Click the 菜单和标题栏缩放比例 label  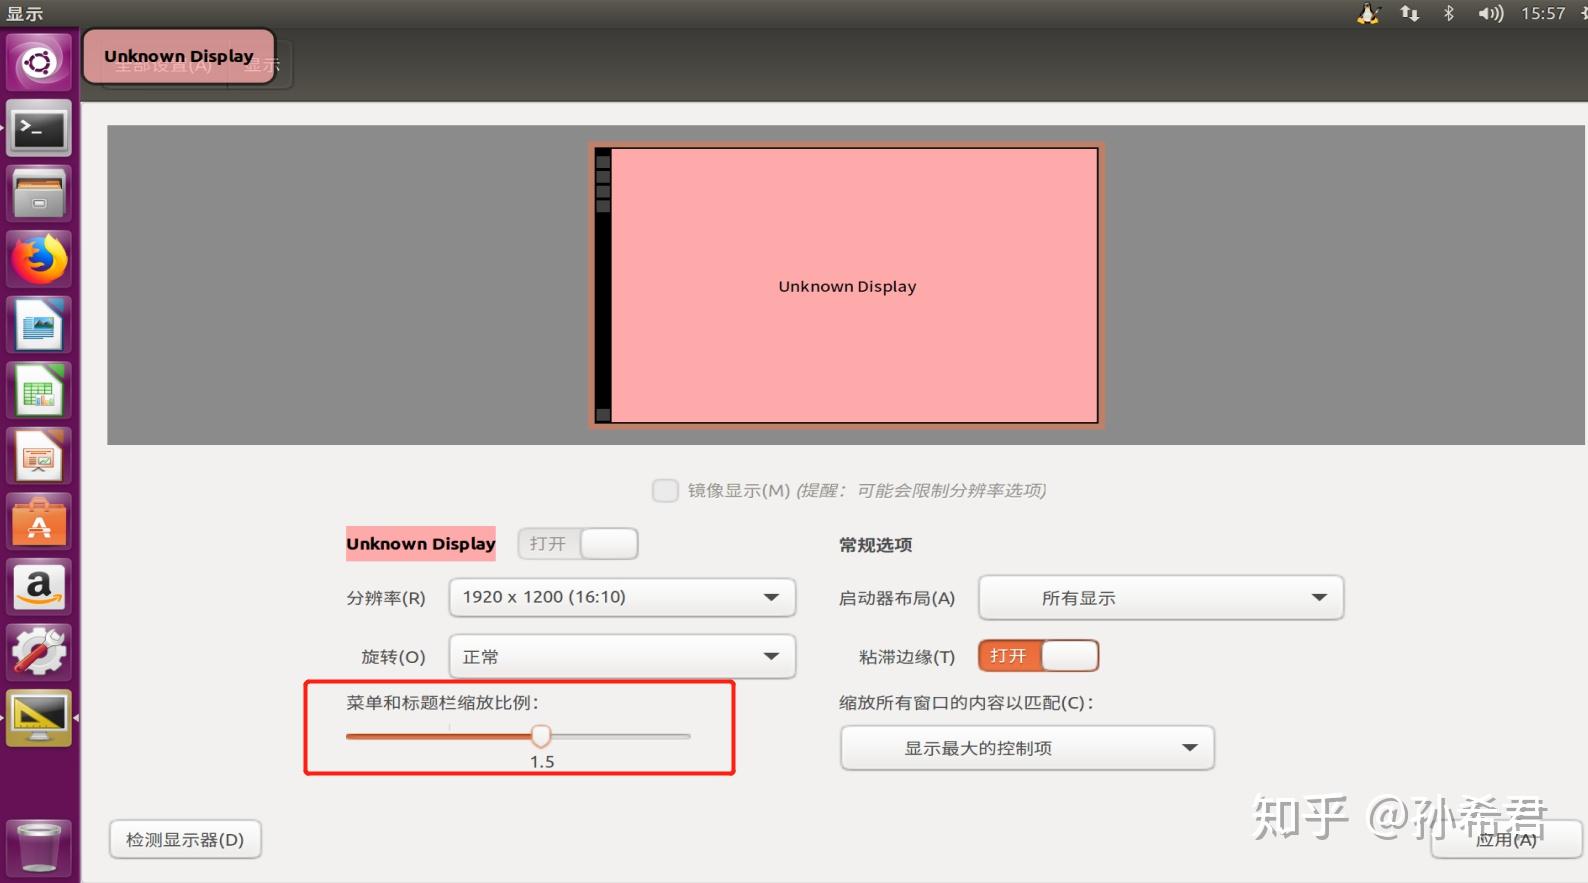[x=443, y=703]
